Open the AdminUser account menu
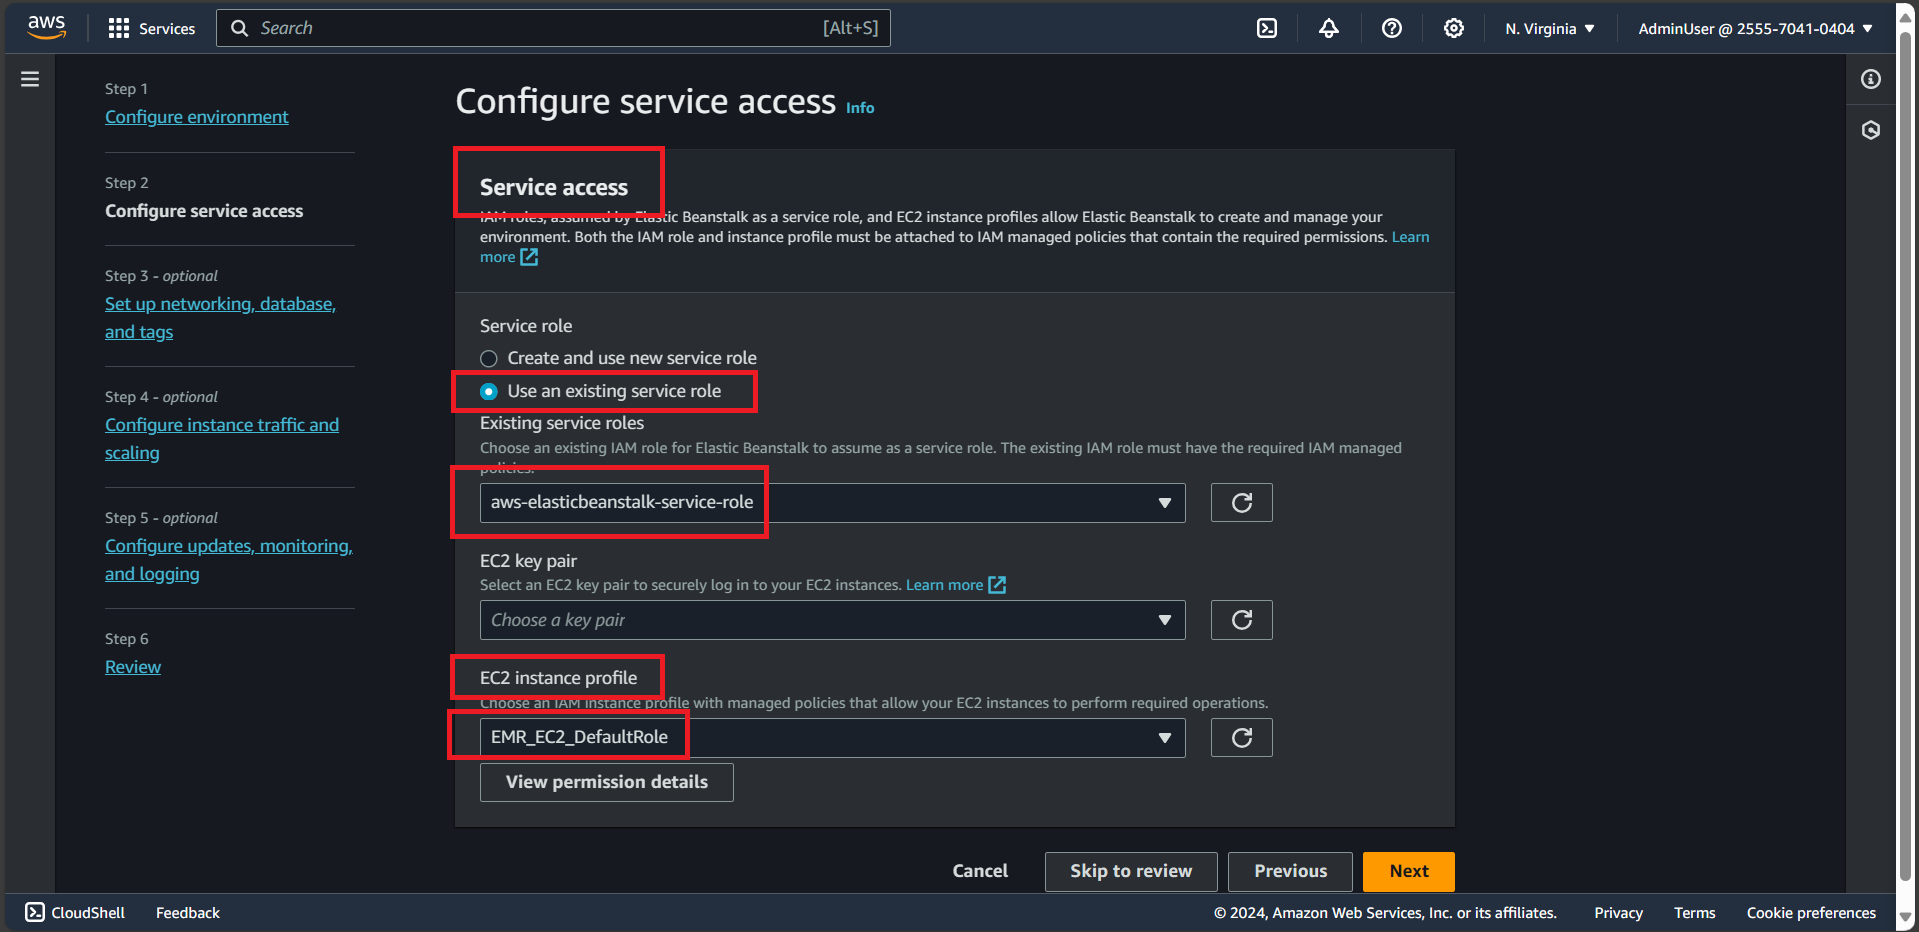1919x932 pixels. [x=1755, y=29]
